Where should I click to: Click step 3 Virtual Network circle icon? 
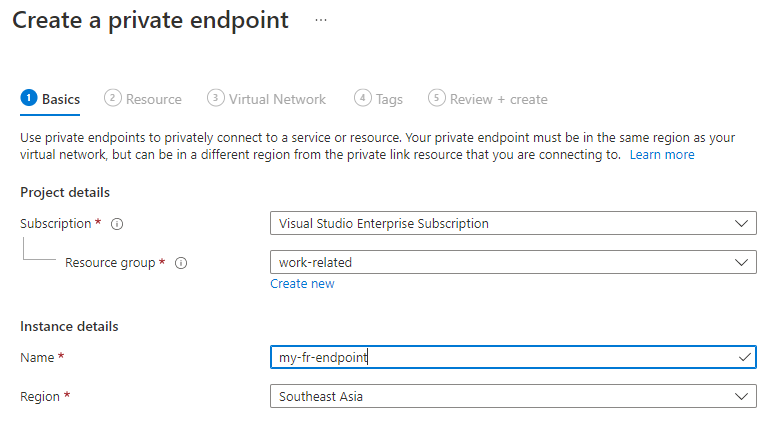coord(216,98)
